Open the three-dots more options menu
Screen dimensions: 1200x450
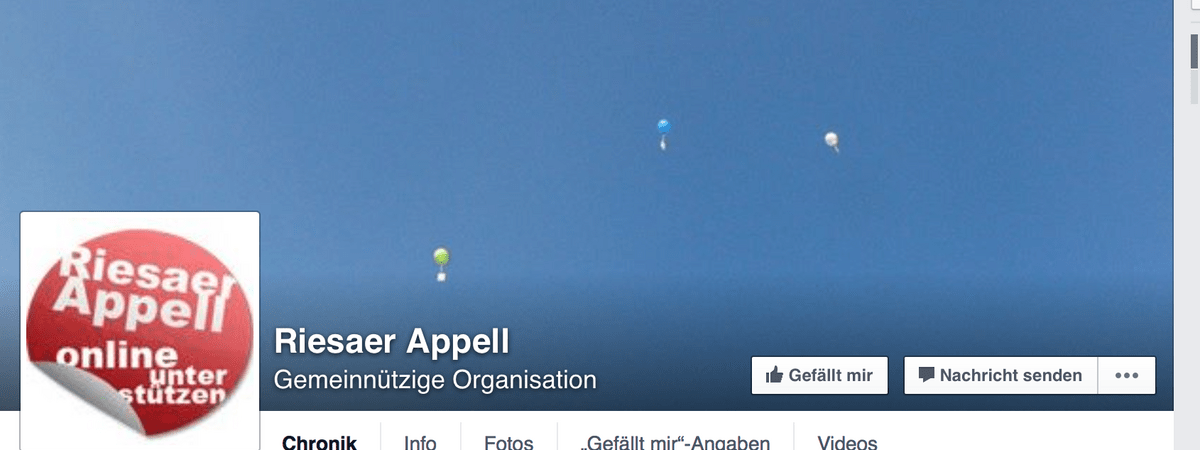tap(1127, 375)
